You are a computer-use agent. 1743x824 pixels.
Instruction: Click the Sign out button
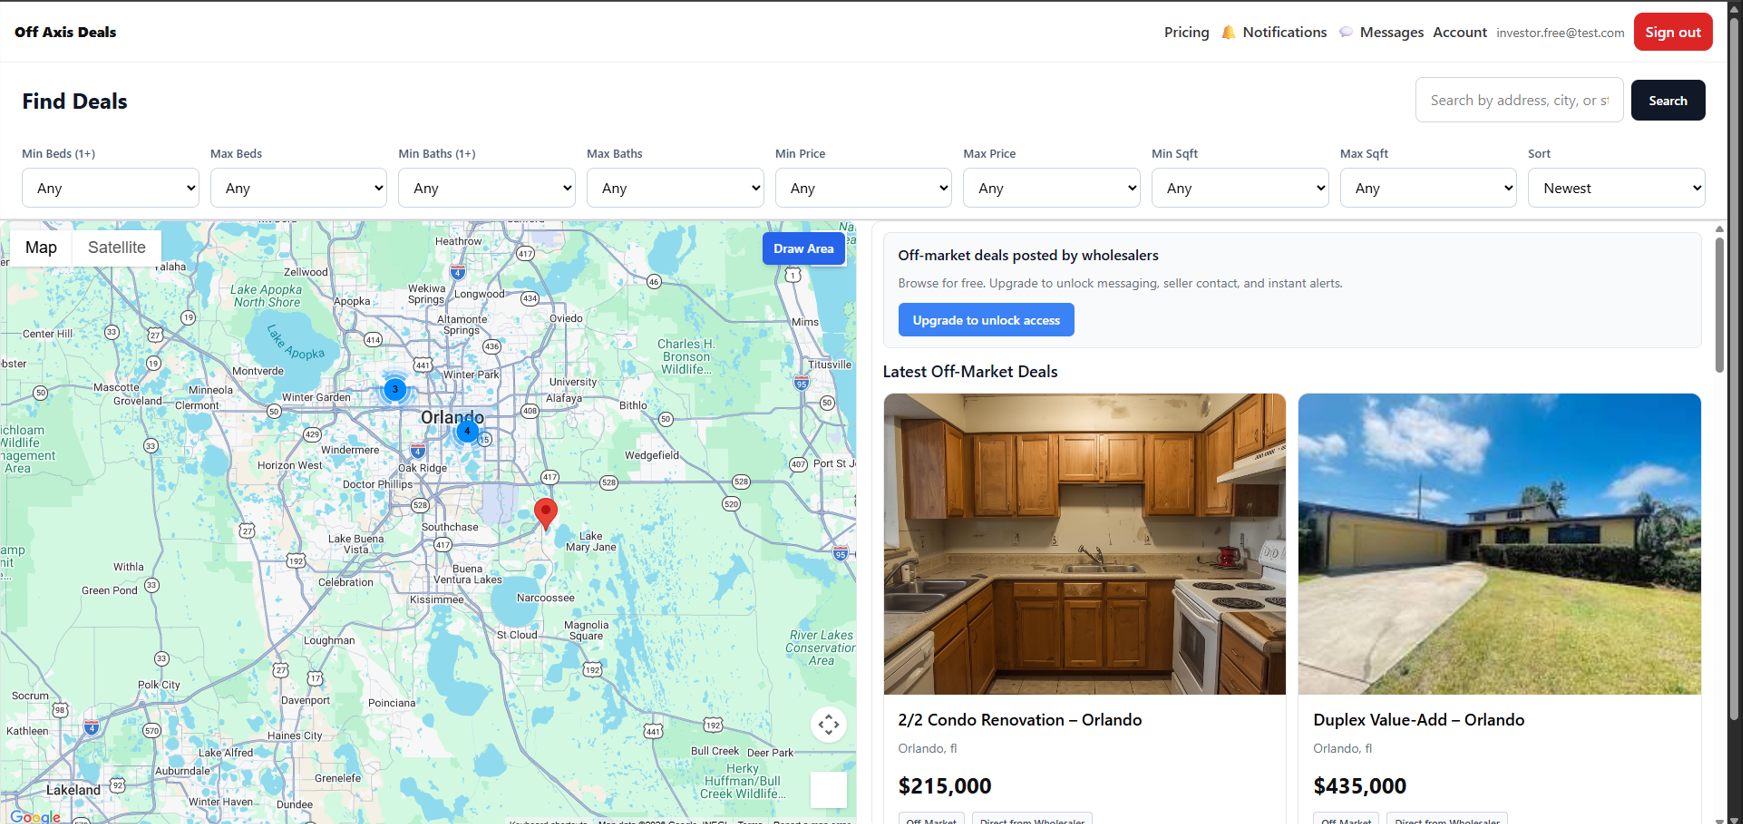coord(1673,32)
